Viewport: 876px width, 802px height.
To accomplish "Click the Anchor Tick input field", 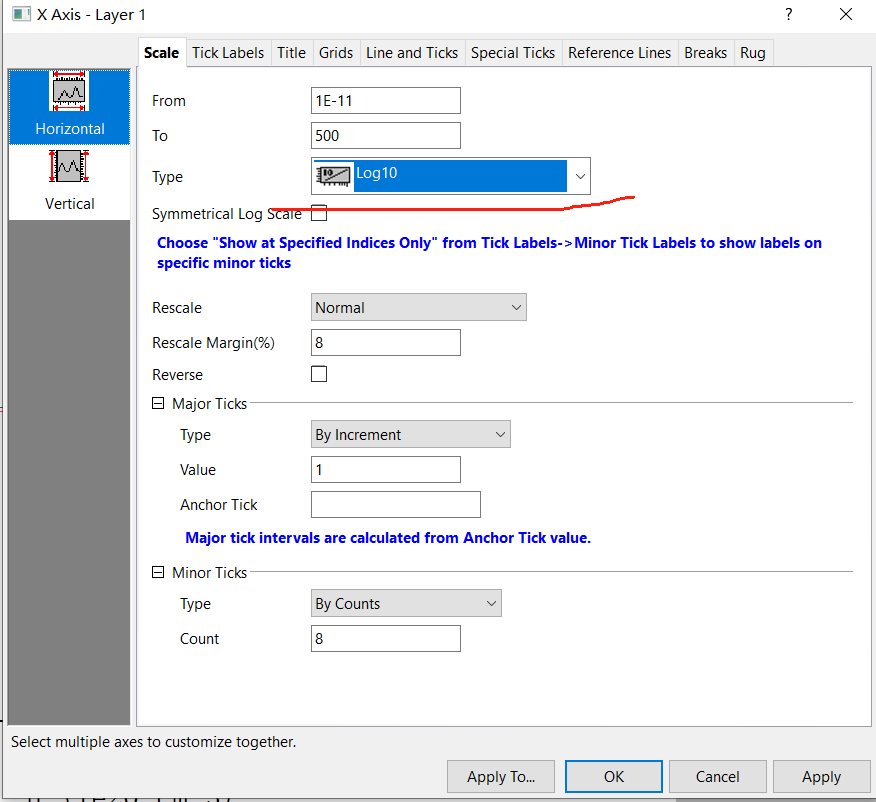I will pos(396,504).
